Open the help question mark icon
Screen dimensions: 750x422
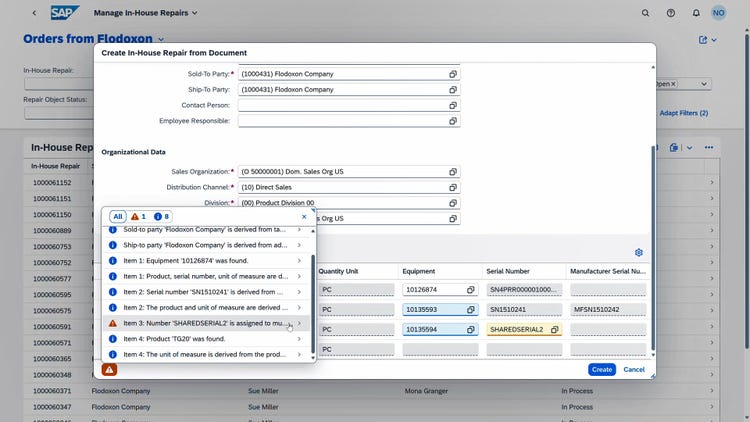point(671,13)
